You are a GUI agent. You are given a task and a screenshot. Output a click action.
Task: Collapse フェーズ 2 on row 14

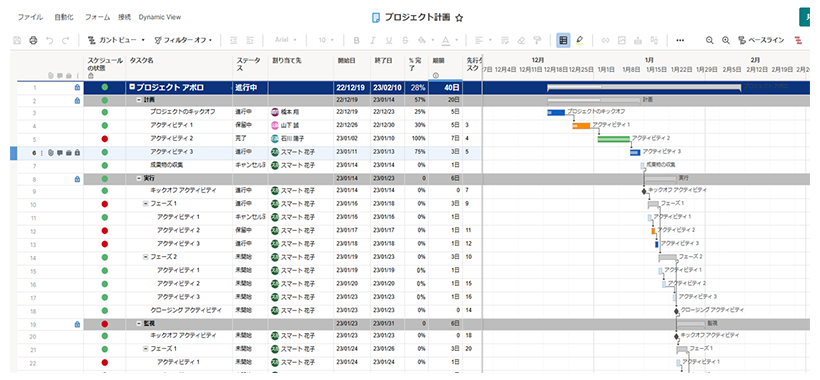tap(146, 257)
